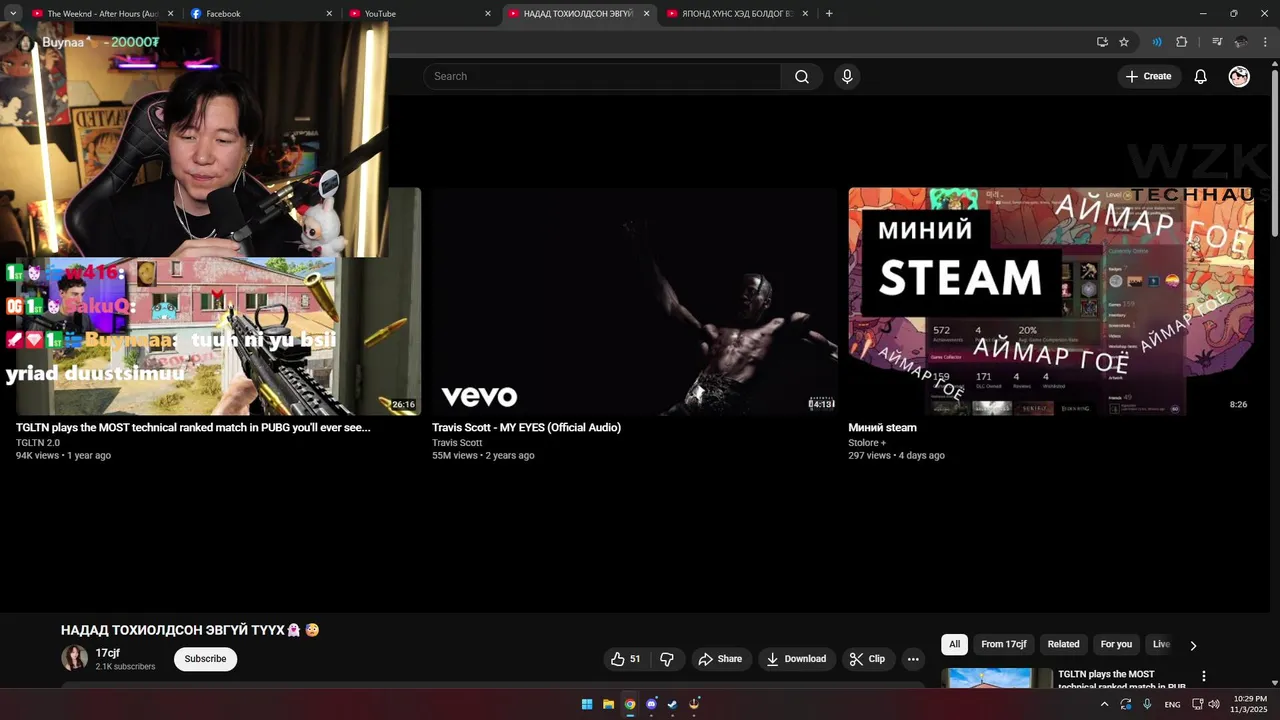Start voice search with the microphone icon
This screenshot has height=720, width=1280.
847,77
